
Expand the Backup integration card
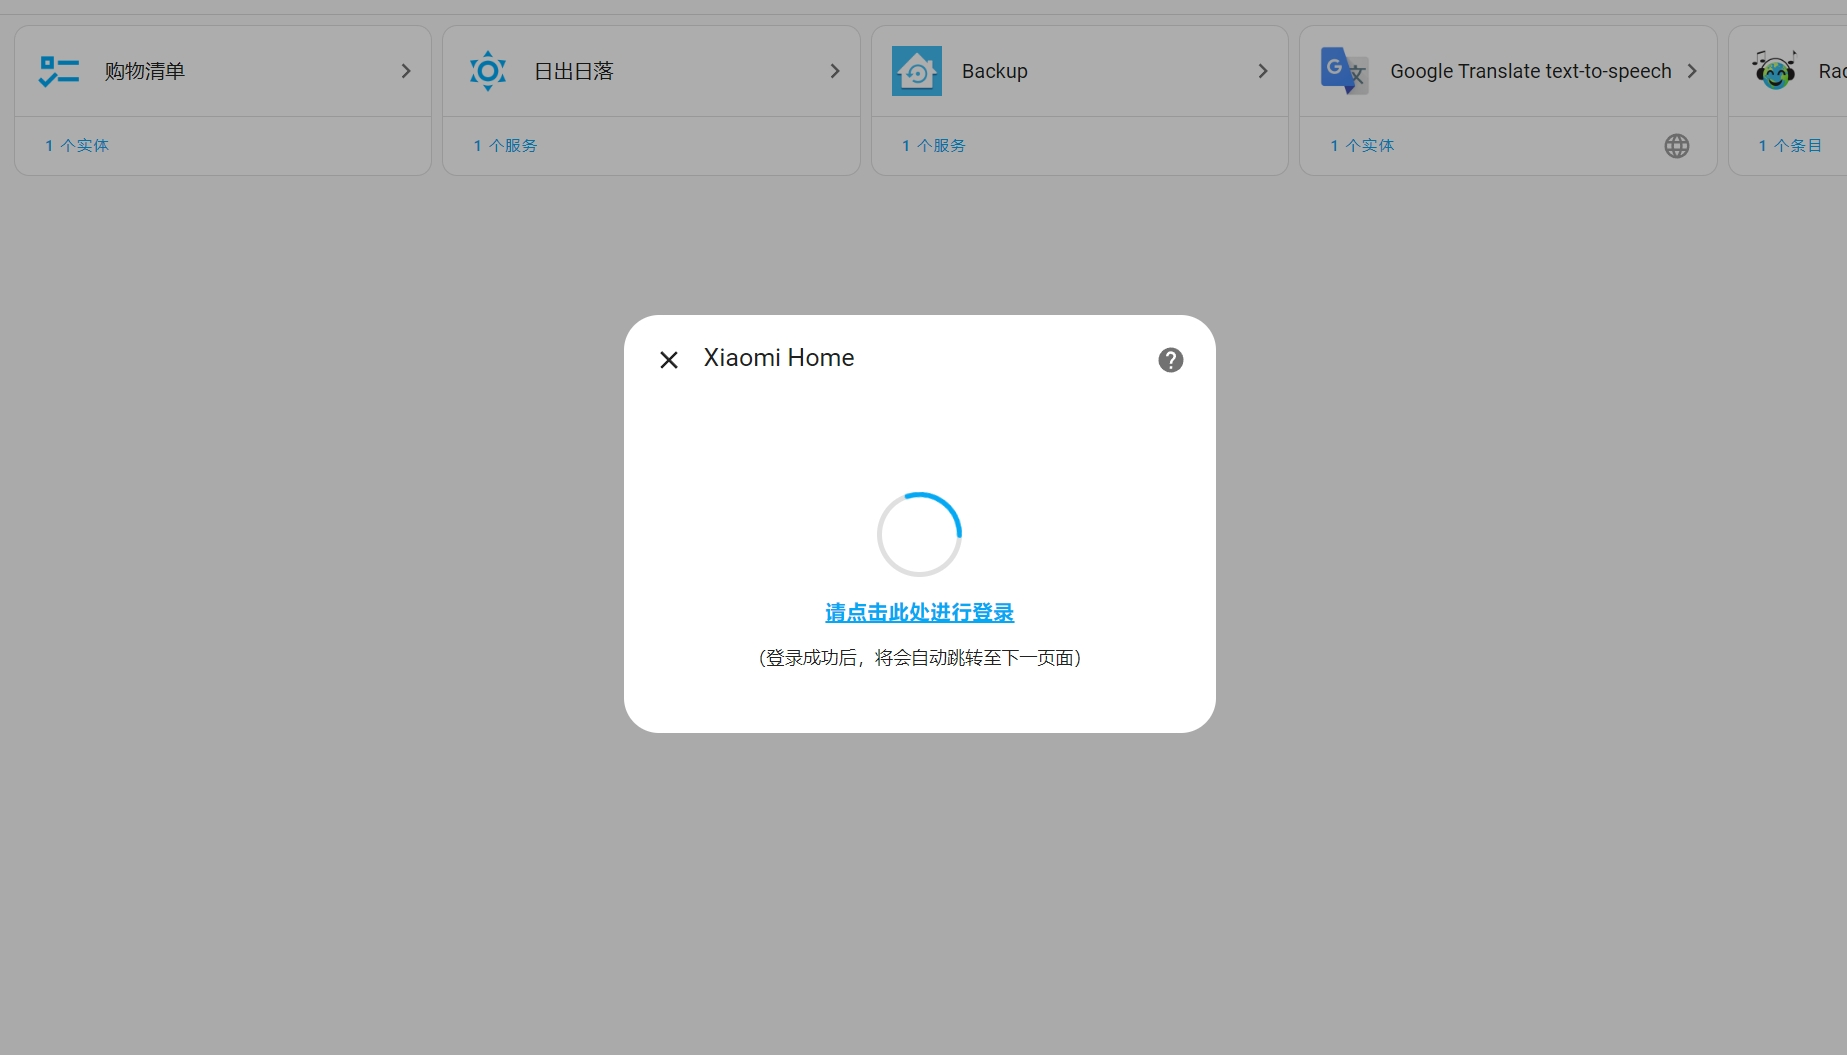(x=1262, y=70)
